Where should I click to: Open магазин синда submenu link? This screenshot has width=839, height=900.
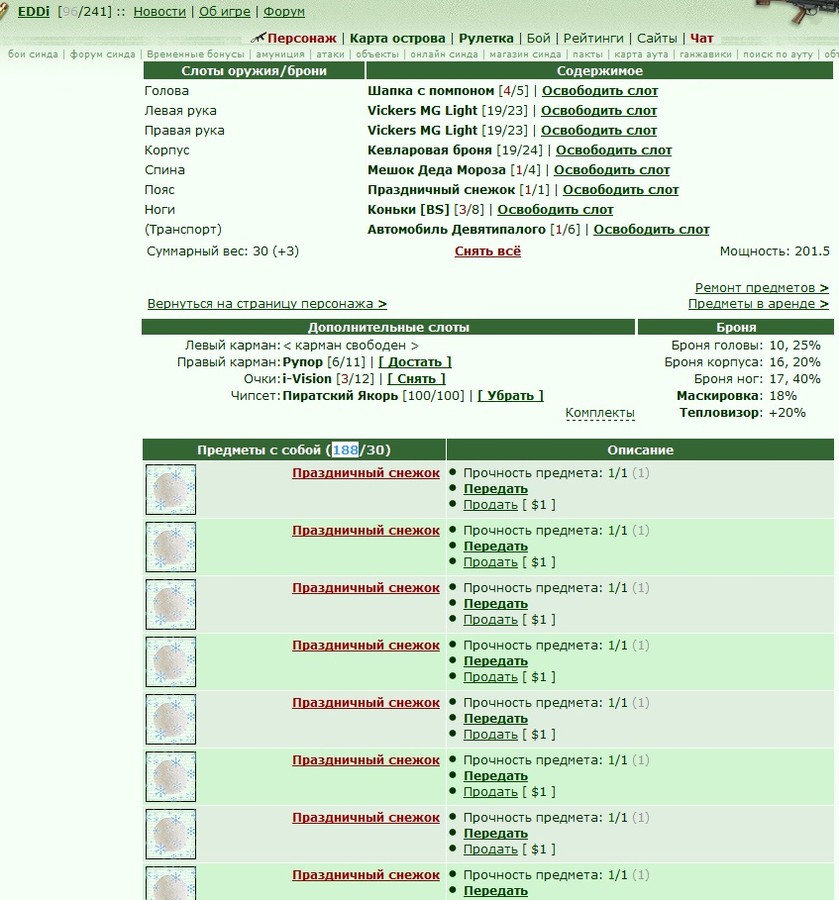tap(525, 54)
